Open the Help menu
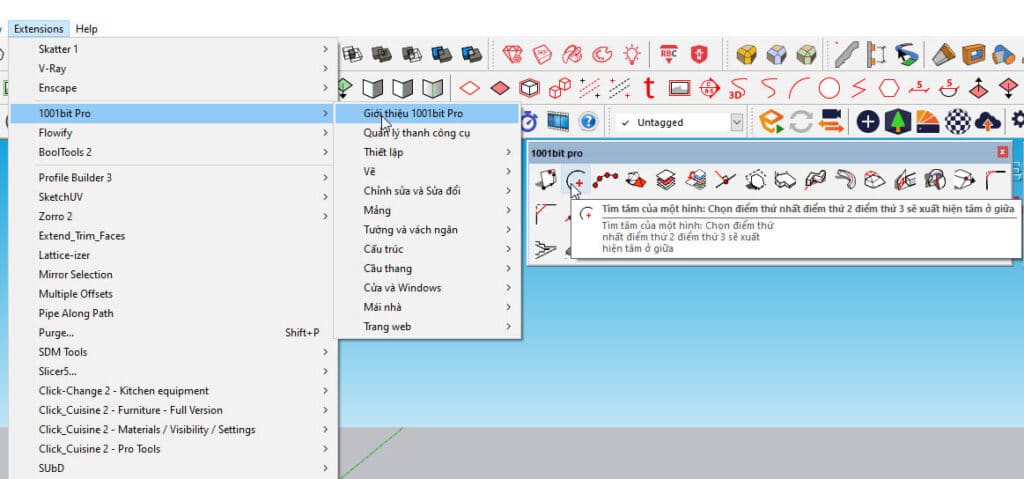Image resolution: width=1024 pixels, height=479 pixels. (87, 29)
